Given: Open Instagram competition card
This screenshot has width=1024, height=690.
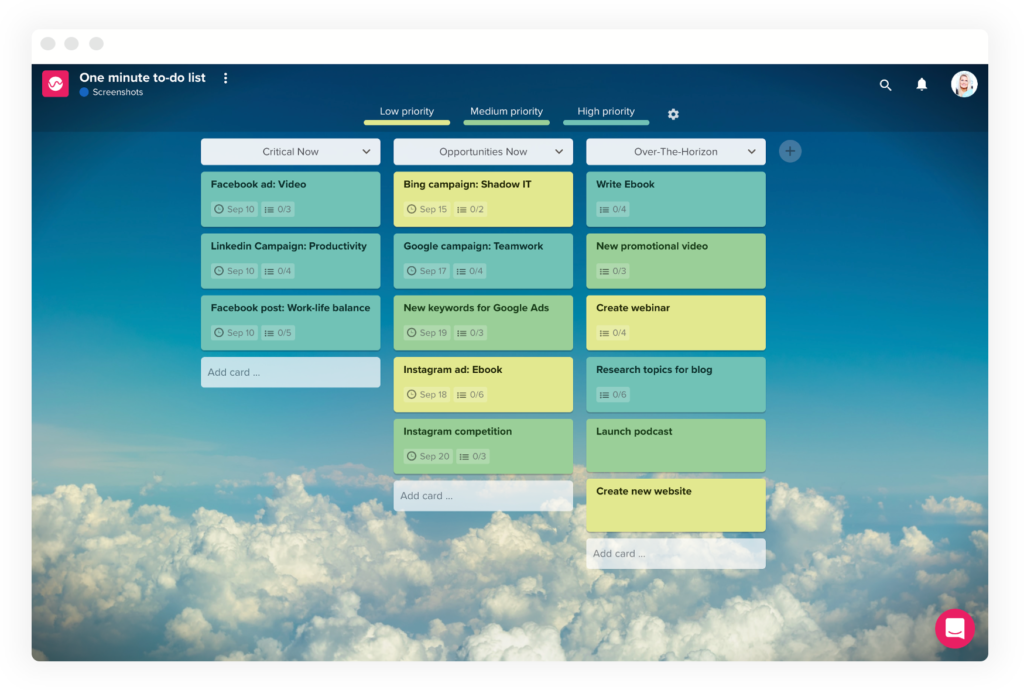Looking at the screenshot, I should point(483,446).
